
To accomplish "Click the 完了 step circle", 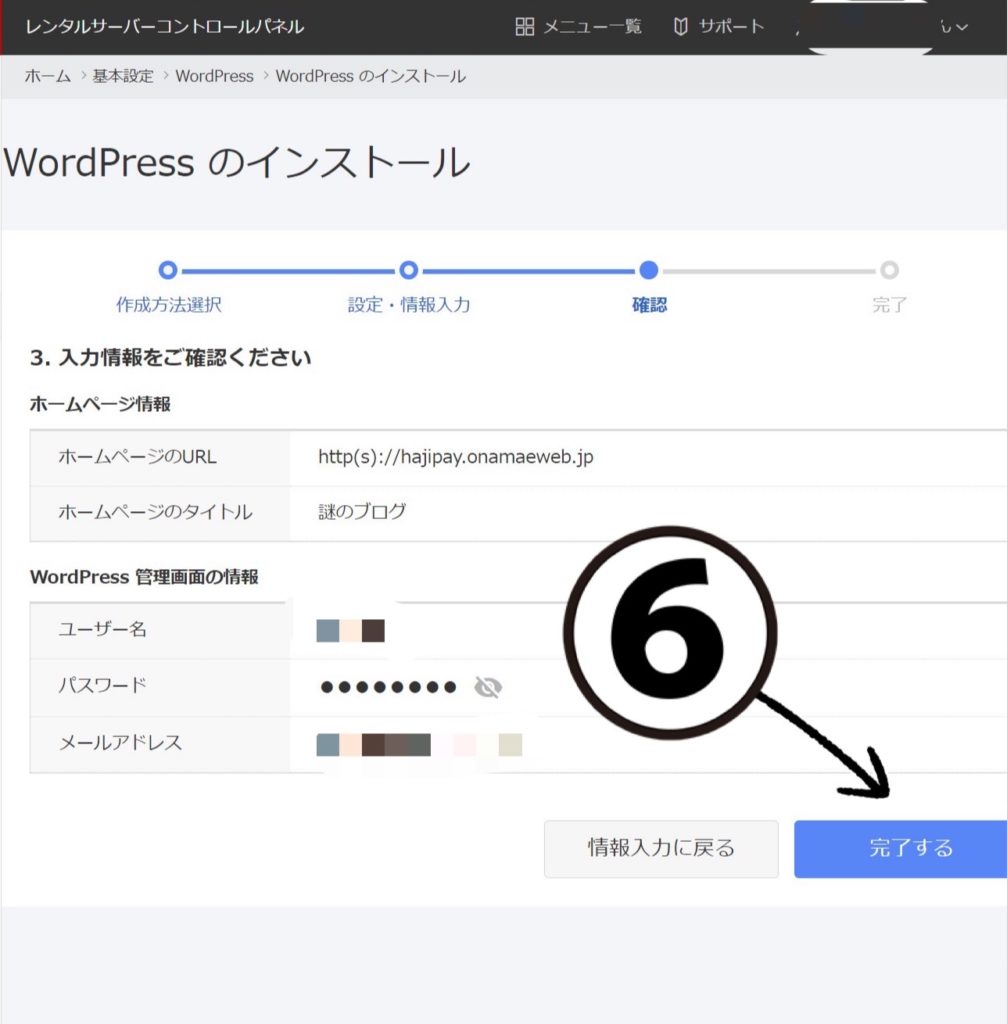I will pyautogui.click(x=889, y=270).
